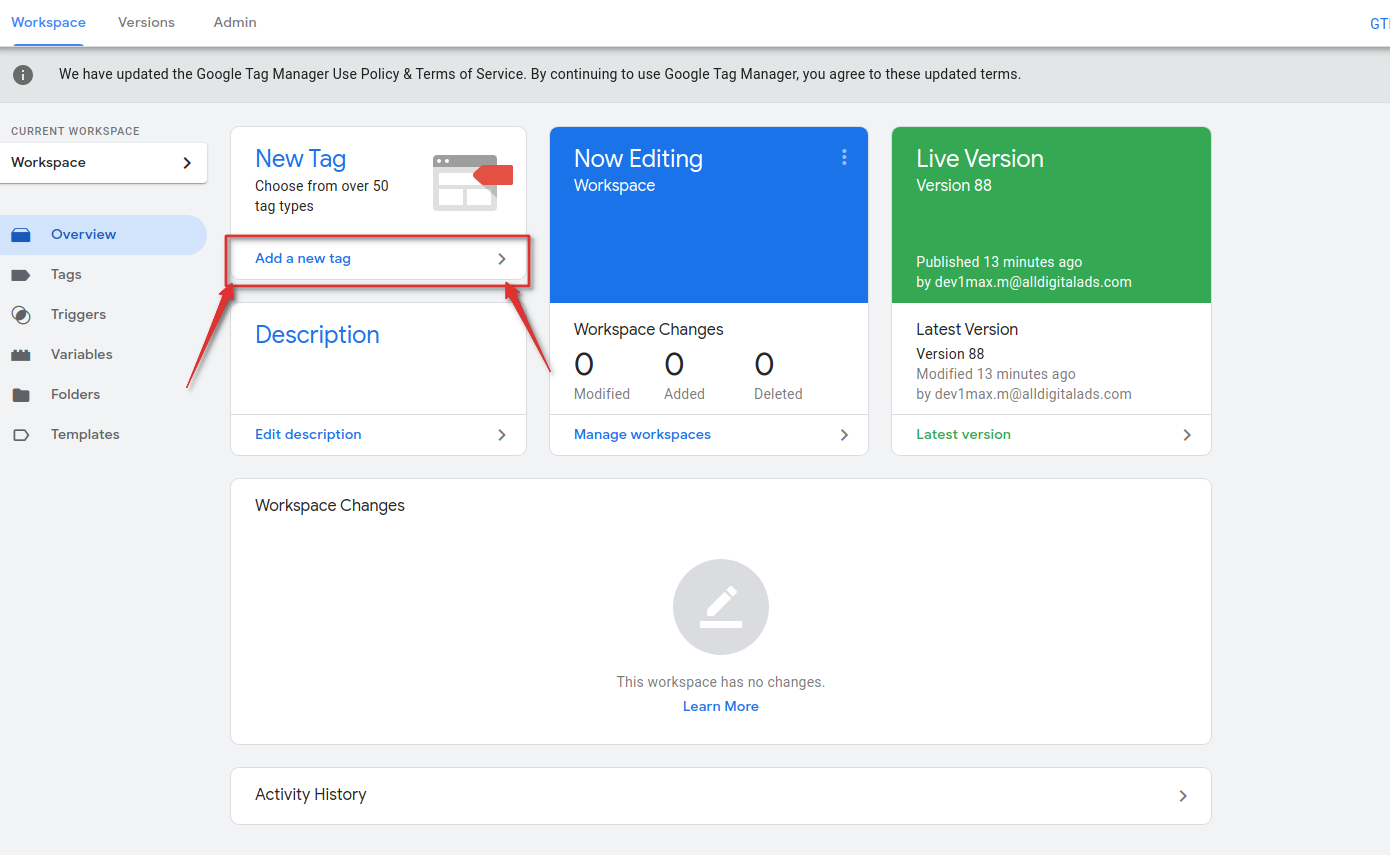Click the 'Published 13 minutes ago' text
1390x855 pixels.
(x=999, y=262)
